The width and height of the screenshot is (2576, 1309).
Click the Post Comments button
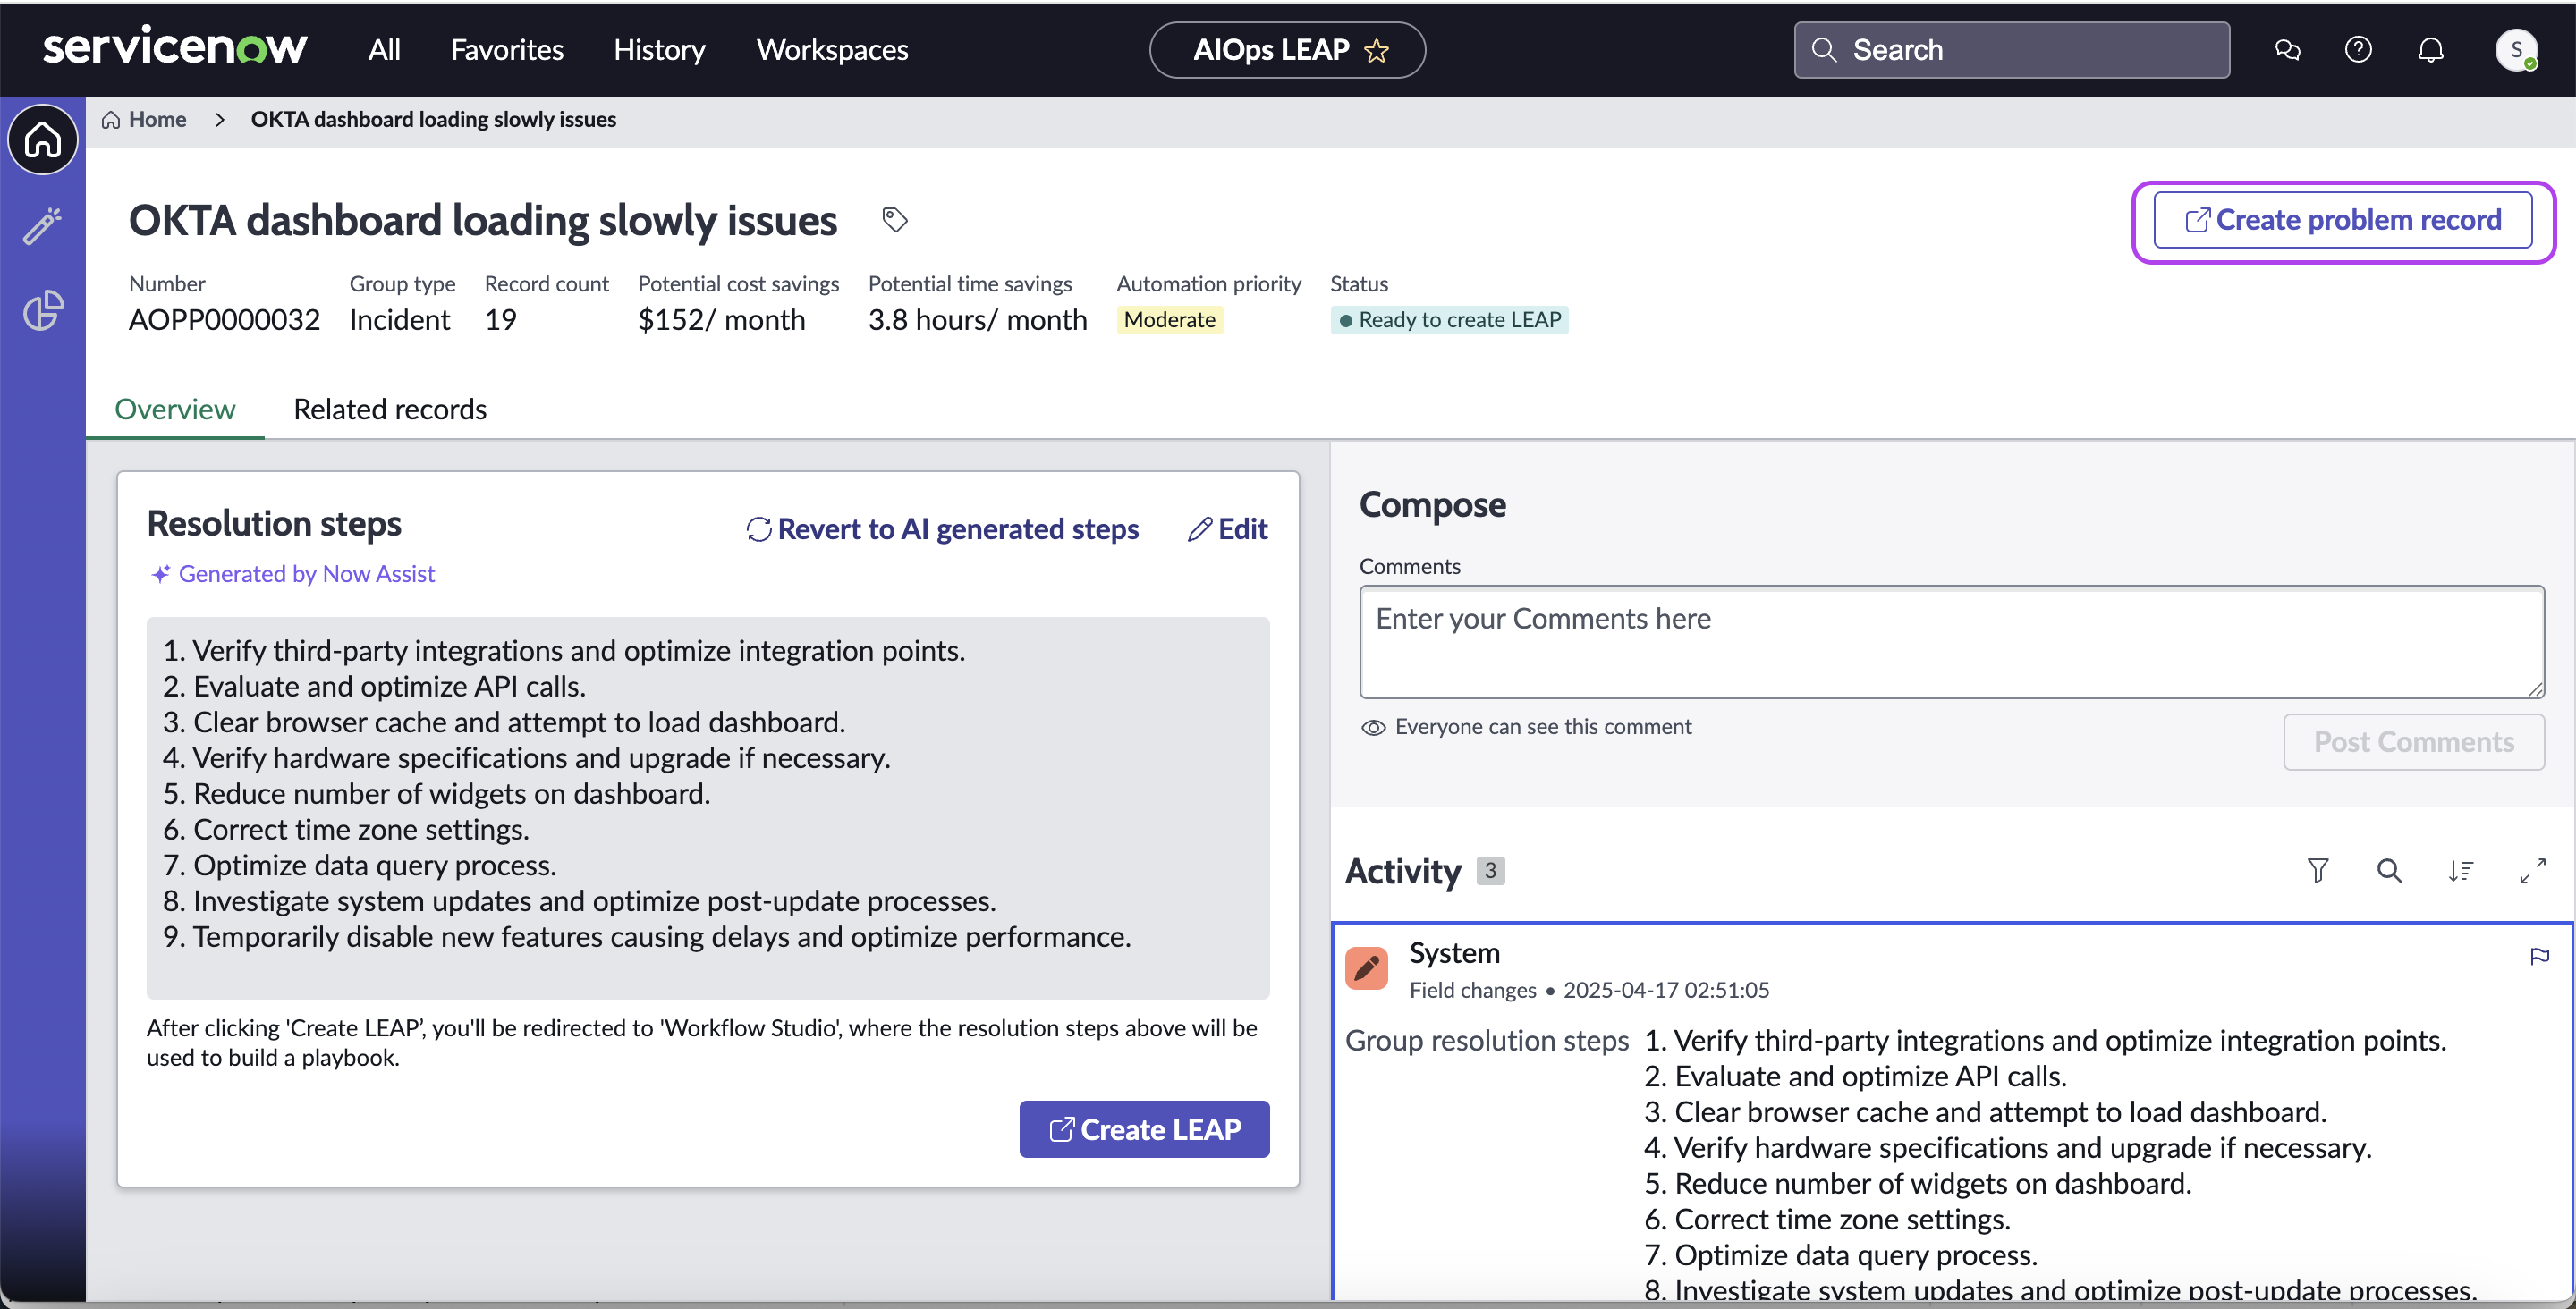point(2413,742)
